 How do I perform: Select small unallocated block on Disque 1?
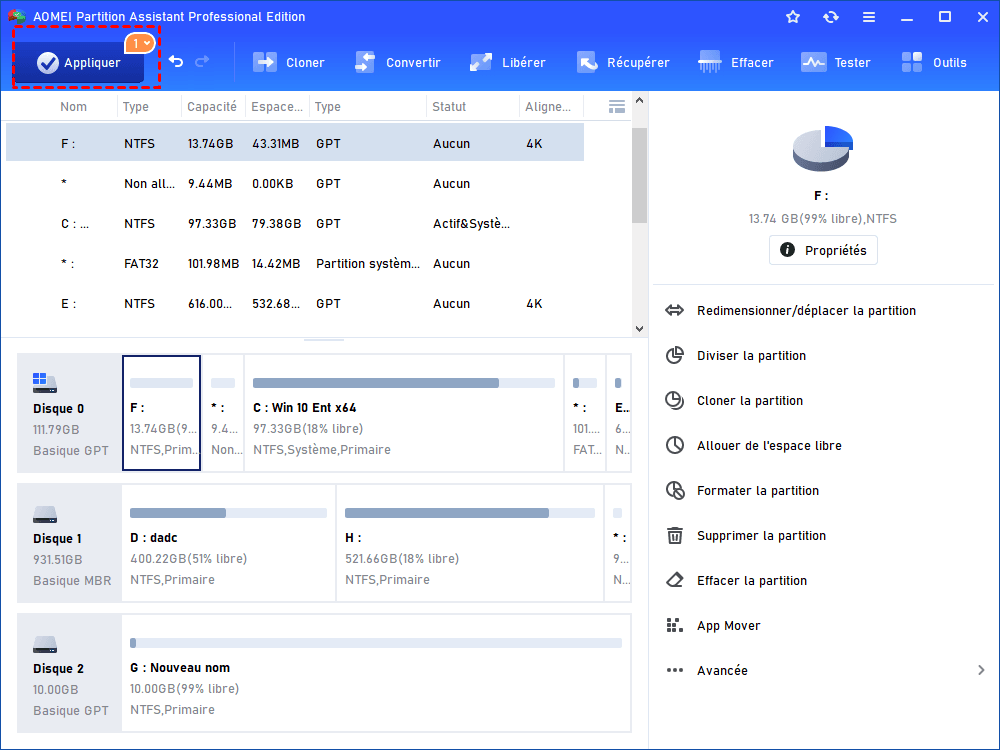point(618,543)
